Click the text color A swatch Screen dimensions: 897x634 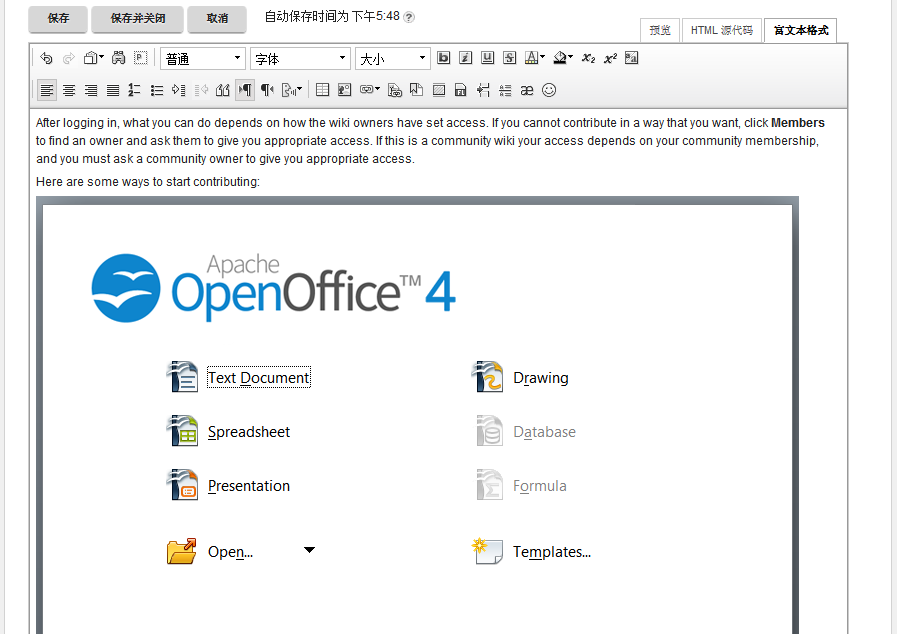click(531, 58)
